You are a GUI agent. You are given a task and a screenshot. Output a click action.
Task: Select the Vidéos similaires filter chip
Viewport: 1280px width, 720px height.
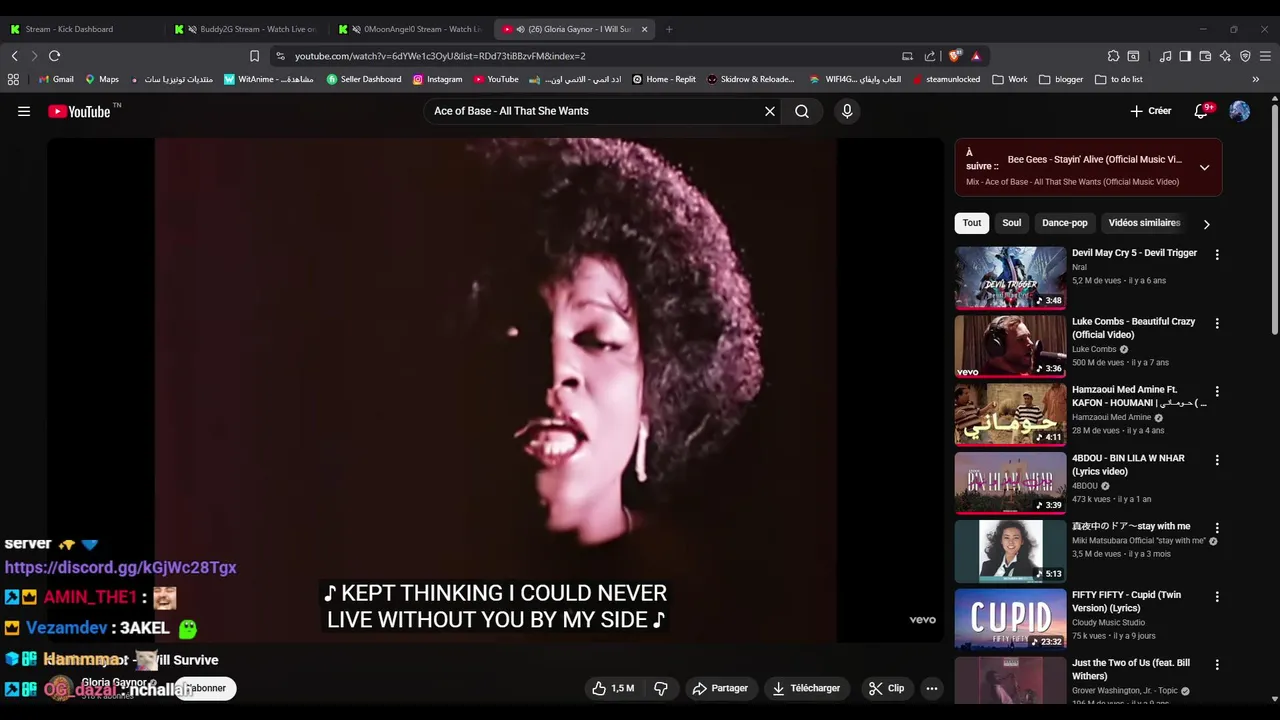1144,223
